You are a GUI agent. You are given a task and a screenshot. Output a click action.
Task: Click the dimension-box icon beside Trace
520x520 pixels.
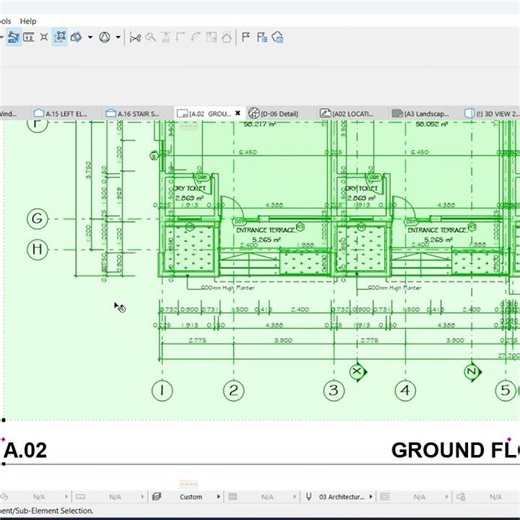point(29,37)
